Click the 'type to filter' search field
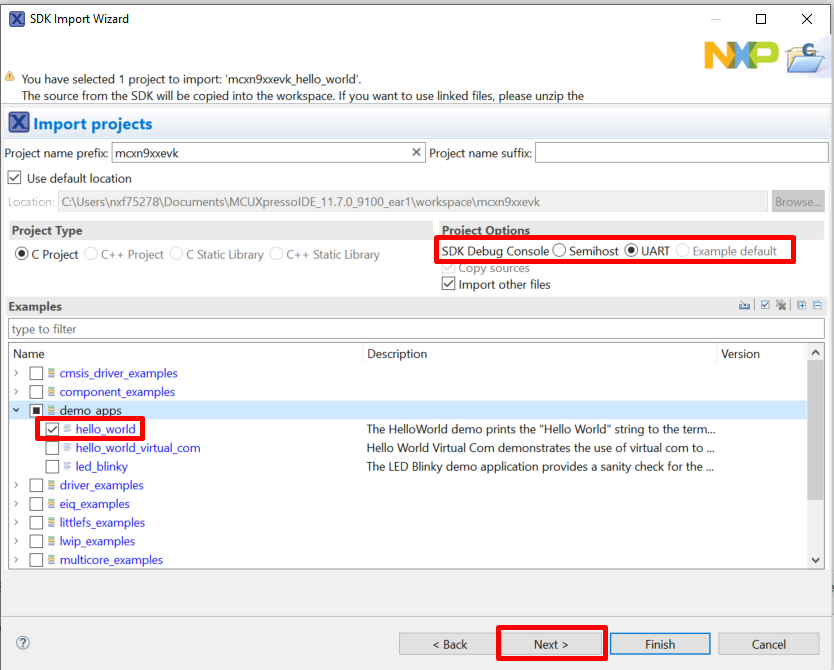 coord(416,329)
